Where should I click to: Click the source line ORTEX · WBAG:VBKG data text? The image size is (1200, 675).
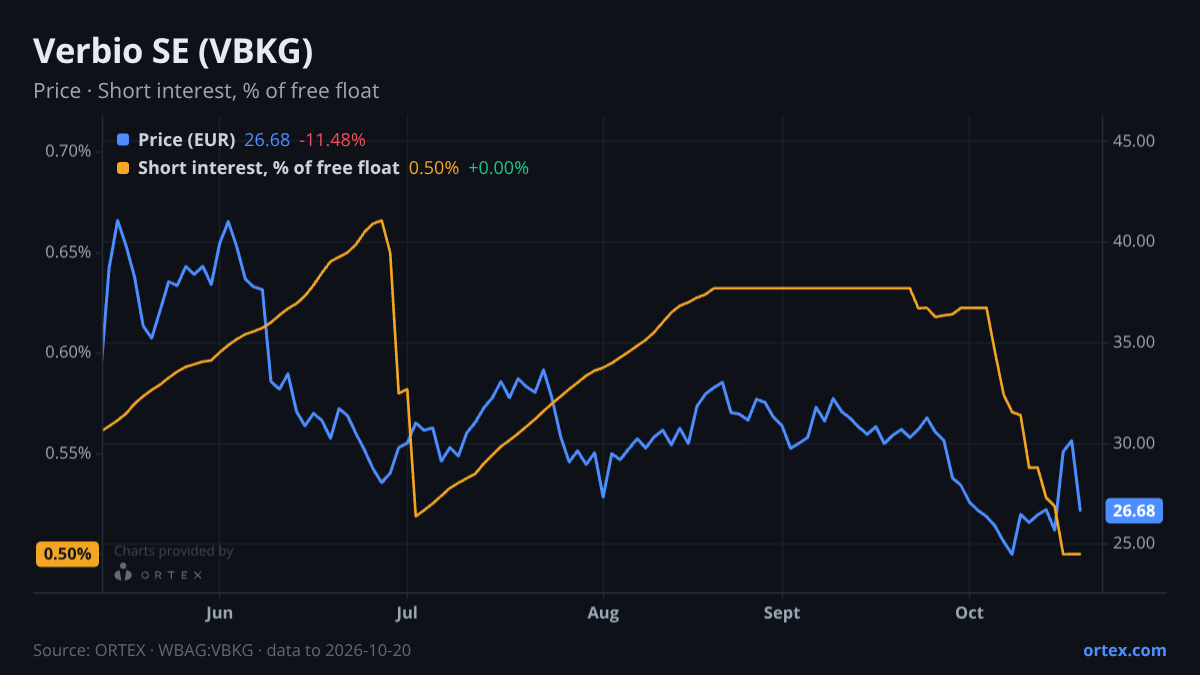[222, 650]
